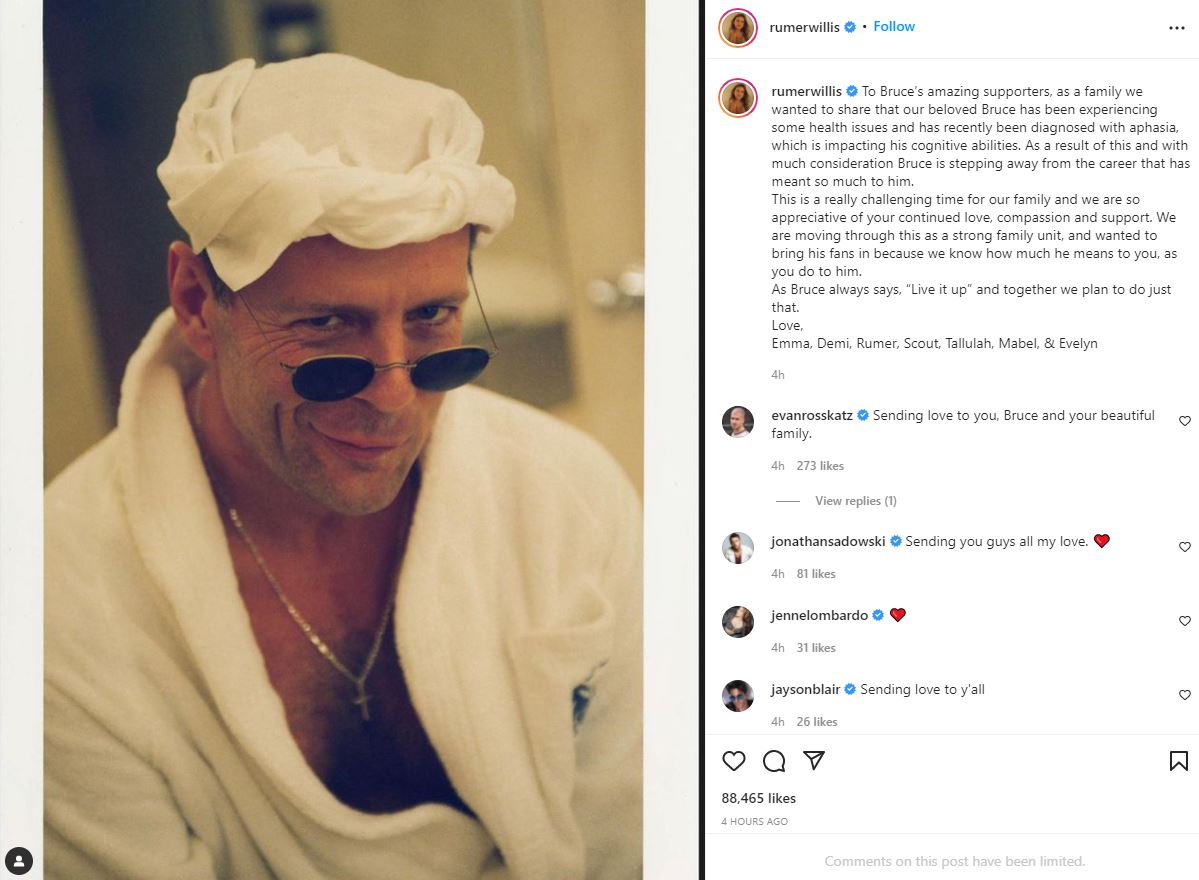Image resolution: width=1199 pixels, height=880 pixels.
Task: Open evanrosskatz profile avatar
Action: 738,421
